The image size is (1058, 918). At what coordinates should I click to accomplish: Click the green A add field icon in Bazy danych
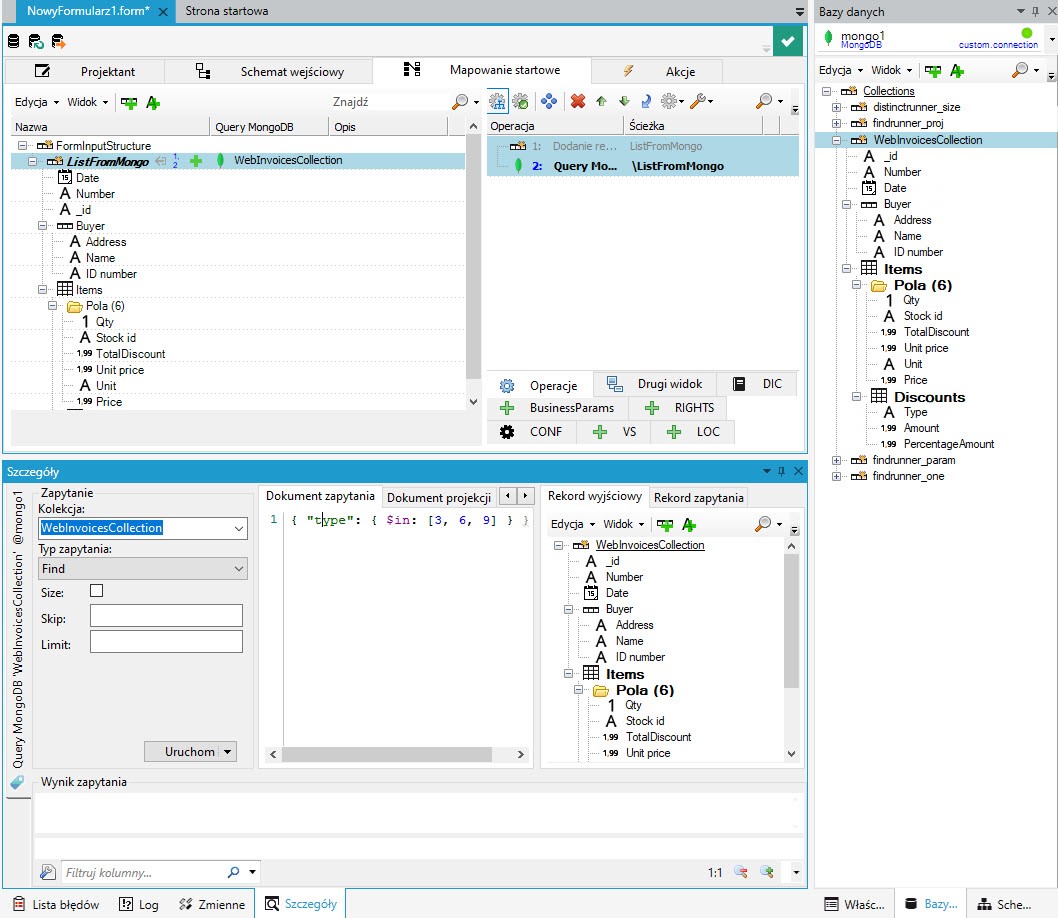tap(957, 71)
